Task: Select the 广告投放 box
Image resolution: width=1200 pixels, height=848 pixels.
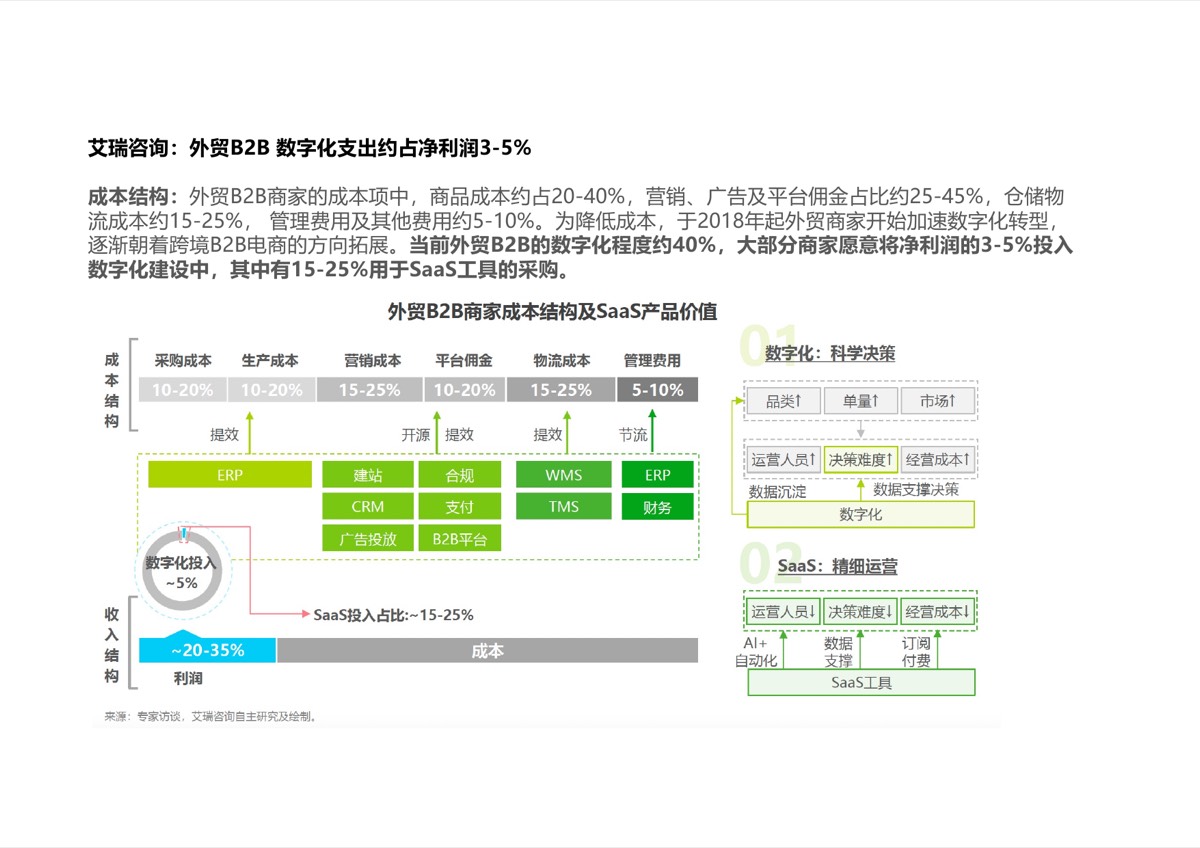Action: (x=367, y=539)
